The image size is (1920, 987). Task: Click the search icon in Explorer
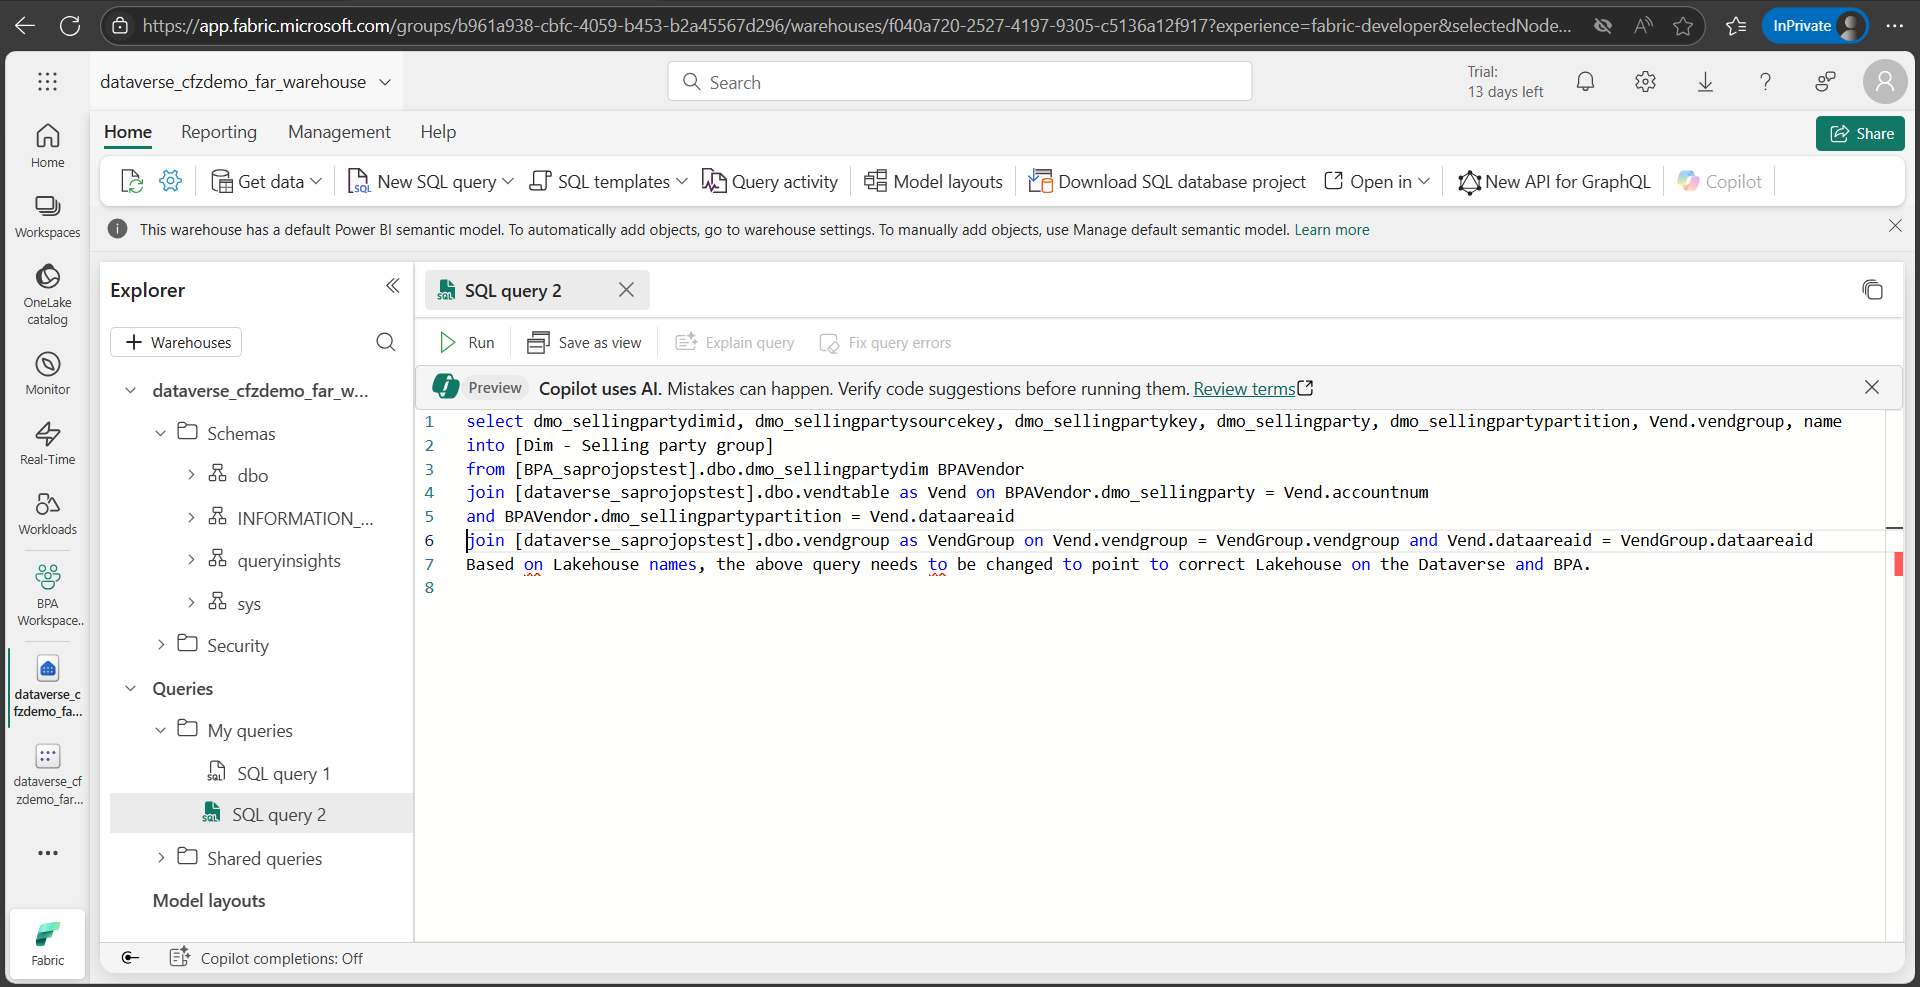point(385,342)
